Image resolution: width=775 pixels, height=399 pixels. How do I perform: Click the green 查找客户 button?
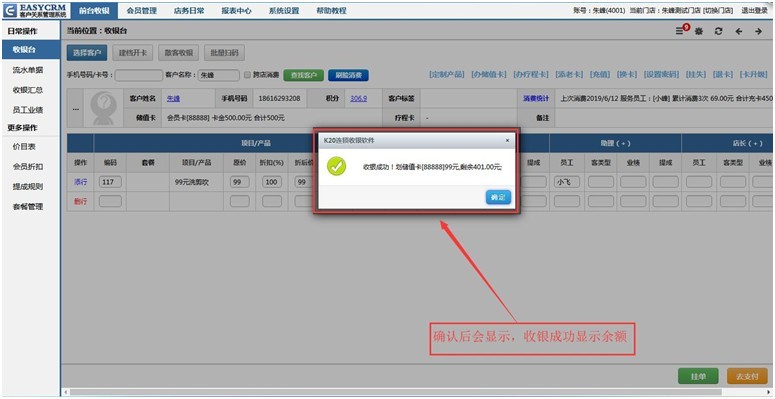pyautogui.click(x=303, y=75)
